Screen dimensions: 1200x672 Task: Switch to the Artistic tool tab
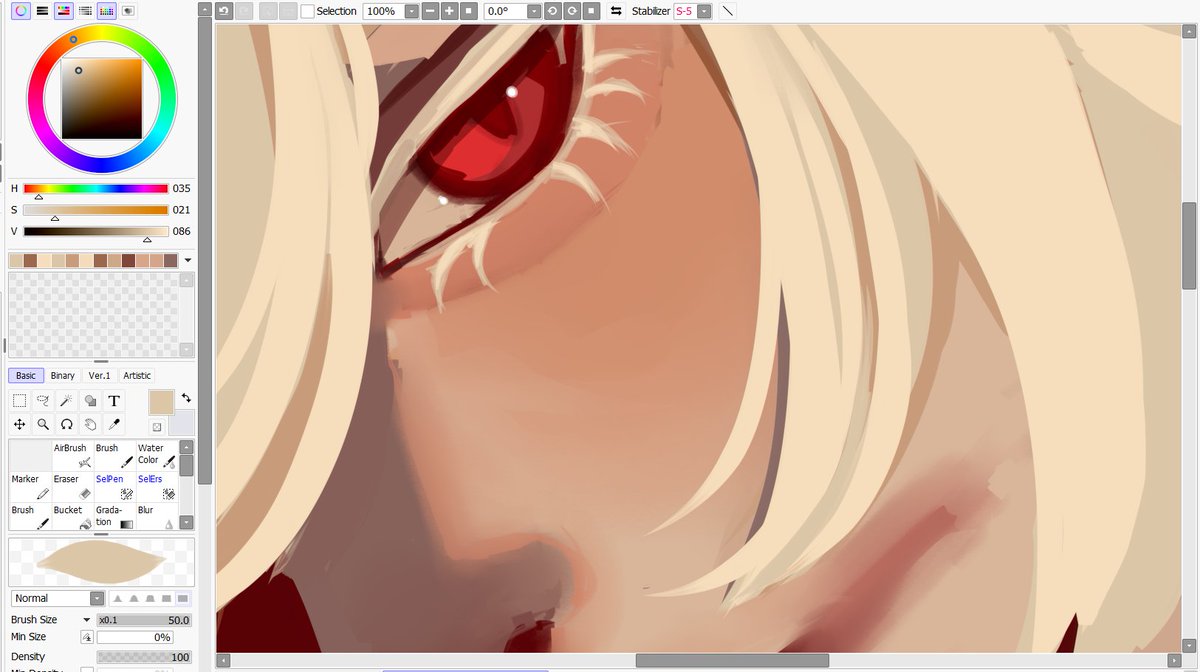137,376
